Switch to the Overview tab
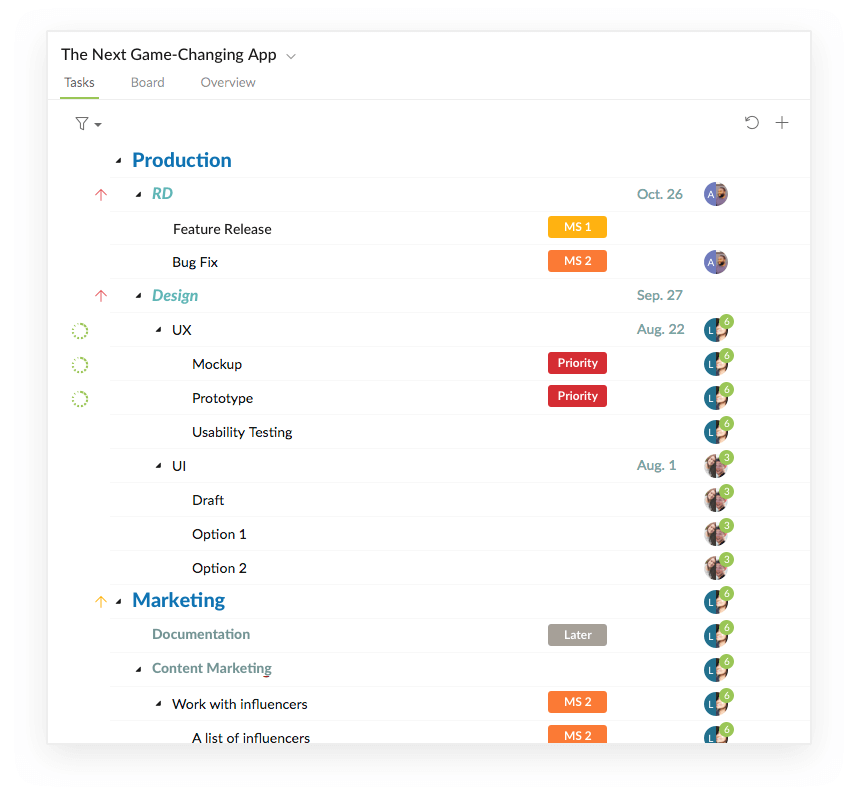 click(x=228, y=83)
